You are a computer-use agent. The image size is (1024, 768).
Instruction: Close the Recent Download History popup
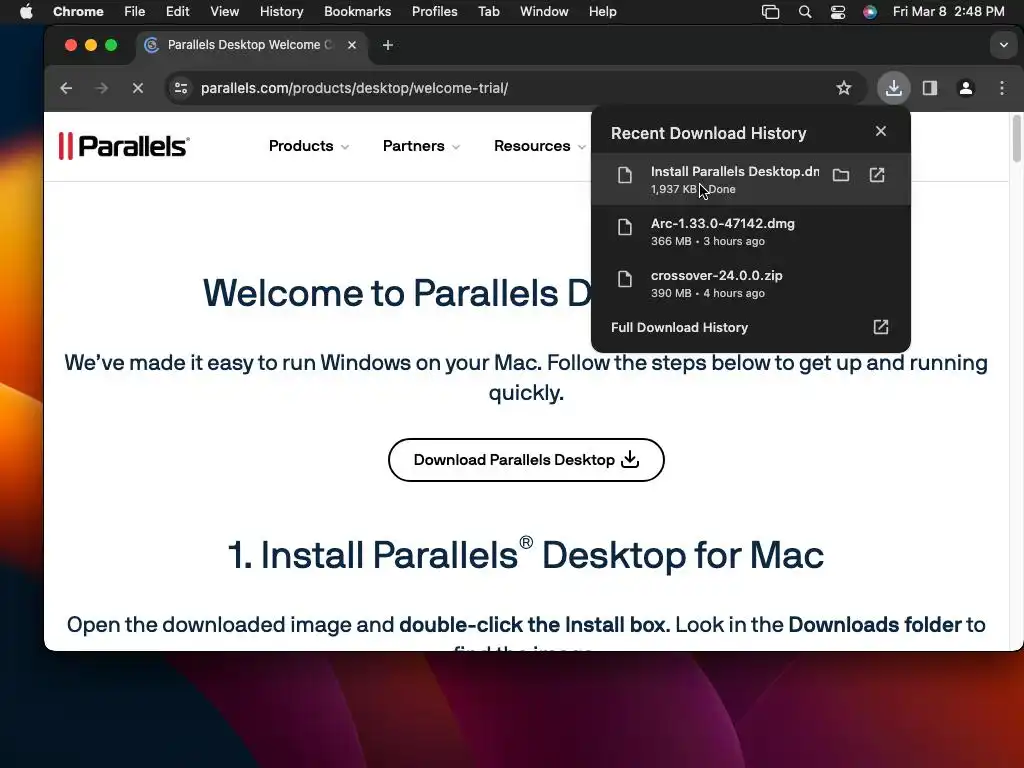[x=881, y=131]
